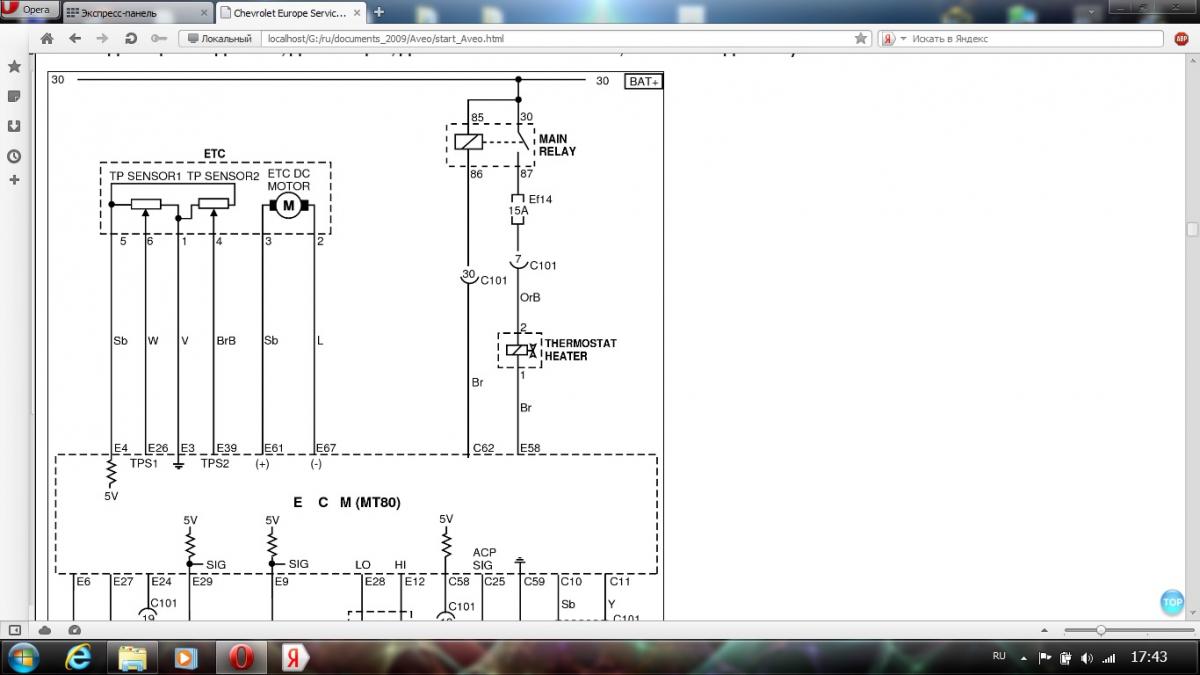This screenshot has width=1200, height=675.
Task: Reload the current page
Action: coord(130,38)
